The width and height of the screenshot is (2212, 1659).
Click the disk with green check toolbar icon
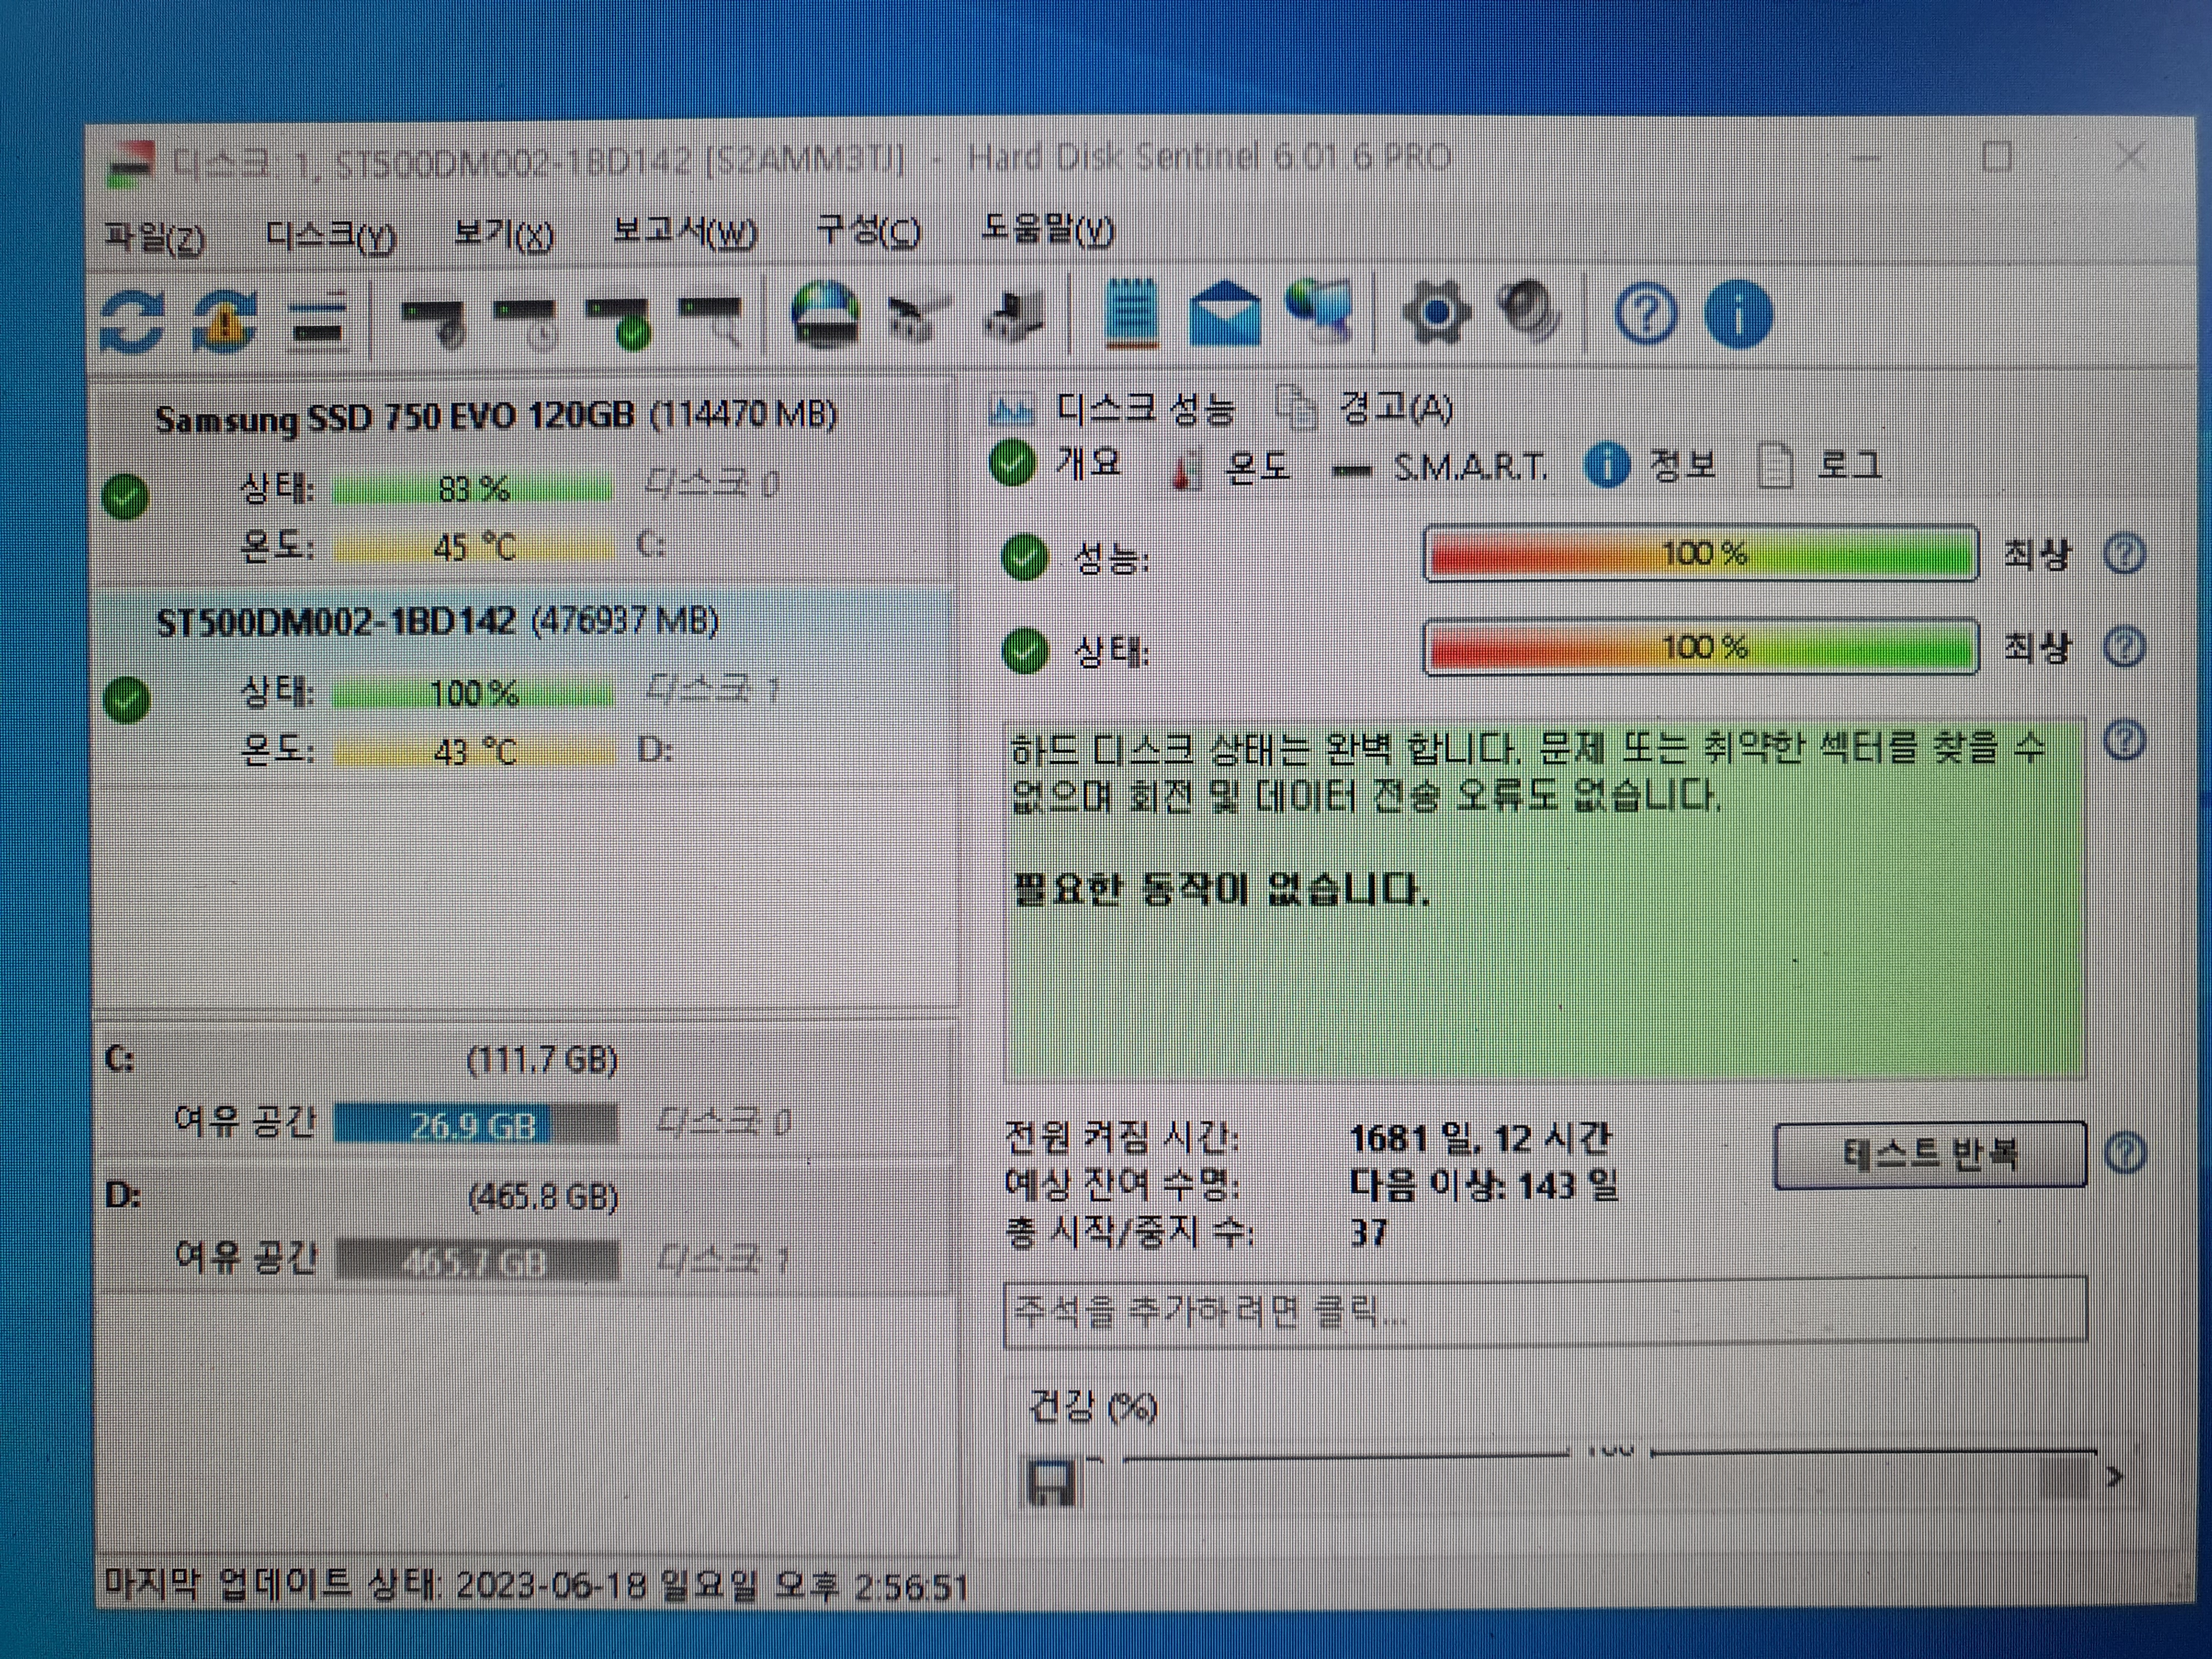click(x=618, y=322)
